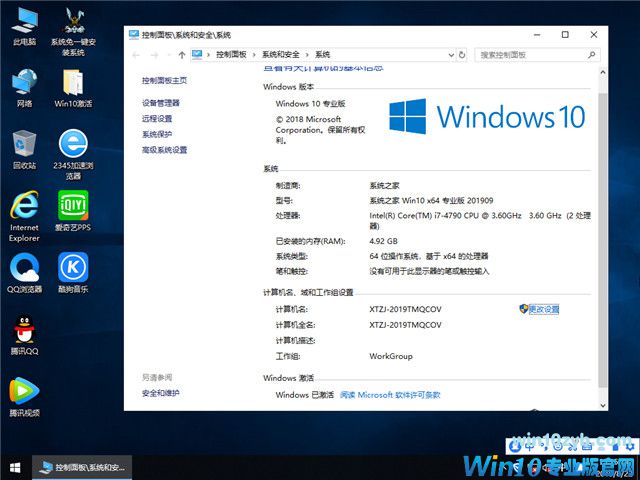The image size is (640, 480).
Task: Click 更改设置 link
Action: [x=544, y=309]
